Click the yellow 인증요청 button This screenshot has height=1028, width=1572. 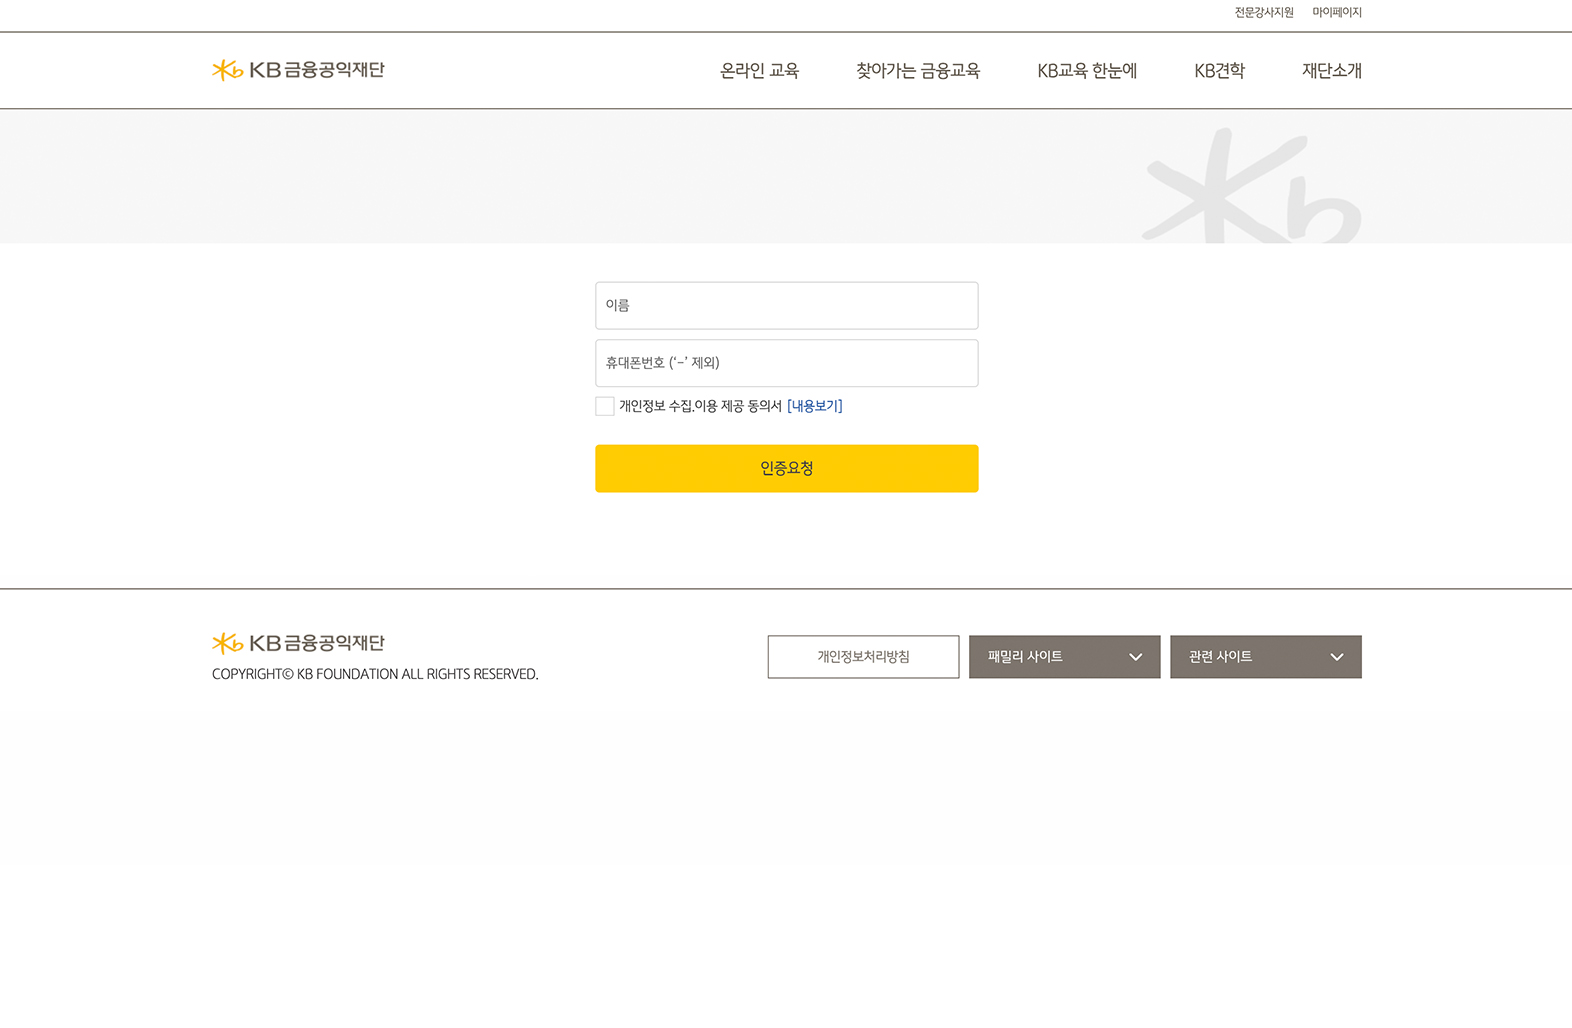tap(787, 468)
